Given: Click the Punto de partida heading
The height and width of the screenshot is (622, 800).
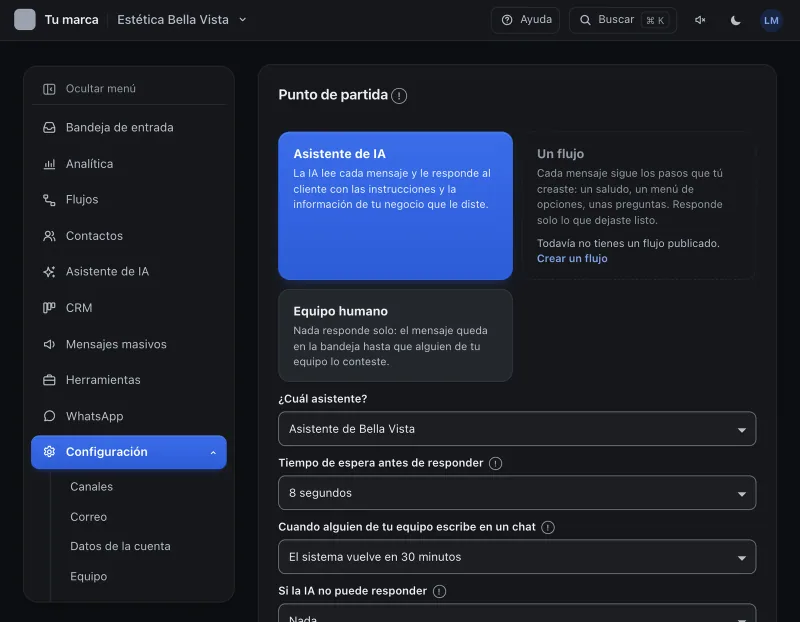Looking at the screenshot, I should click(333, 95).
